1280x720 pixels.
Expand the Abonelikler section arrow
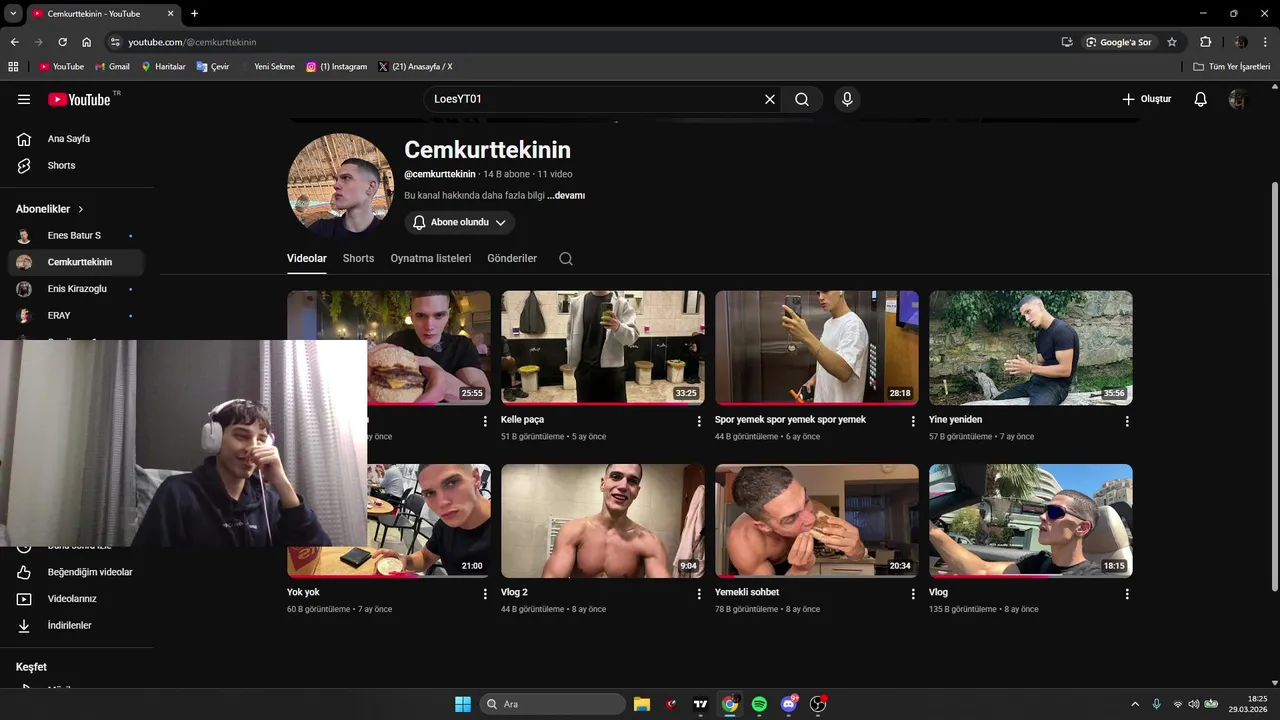tap(81, 209)
